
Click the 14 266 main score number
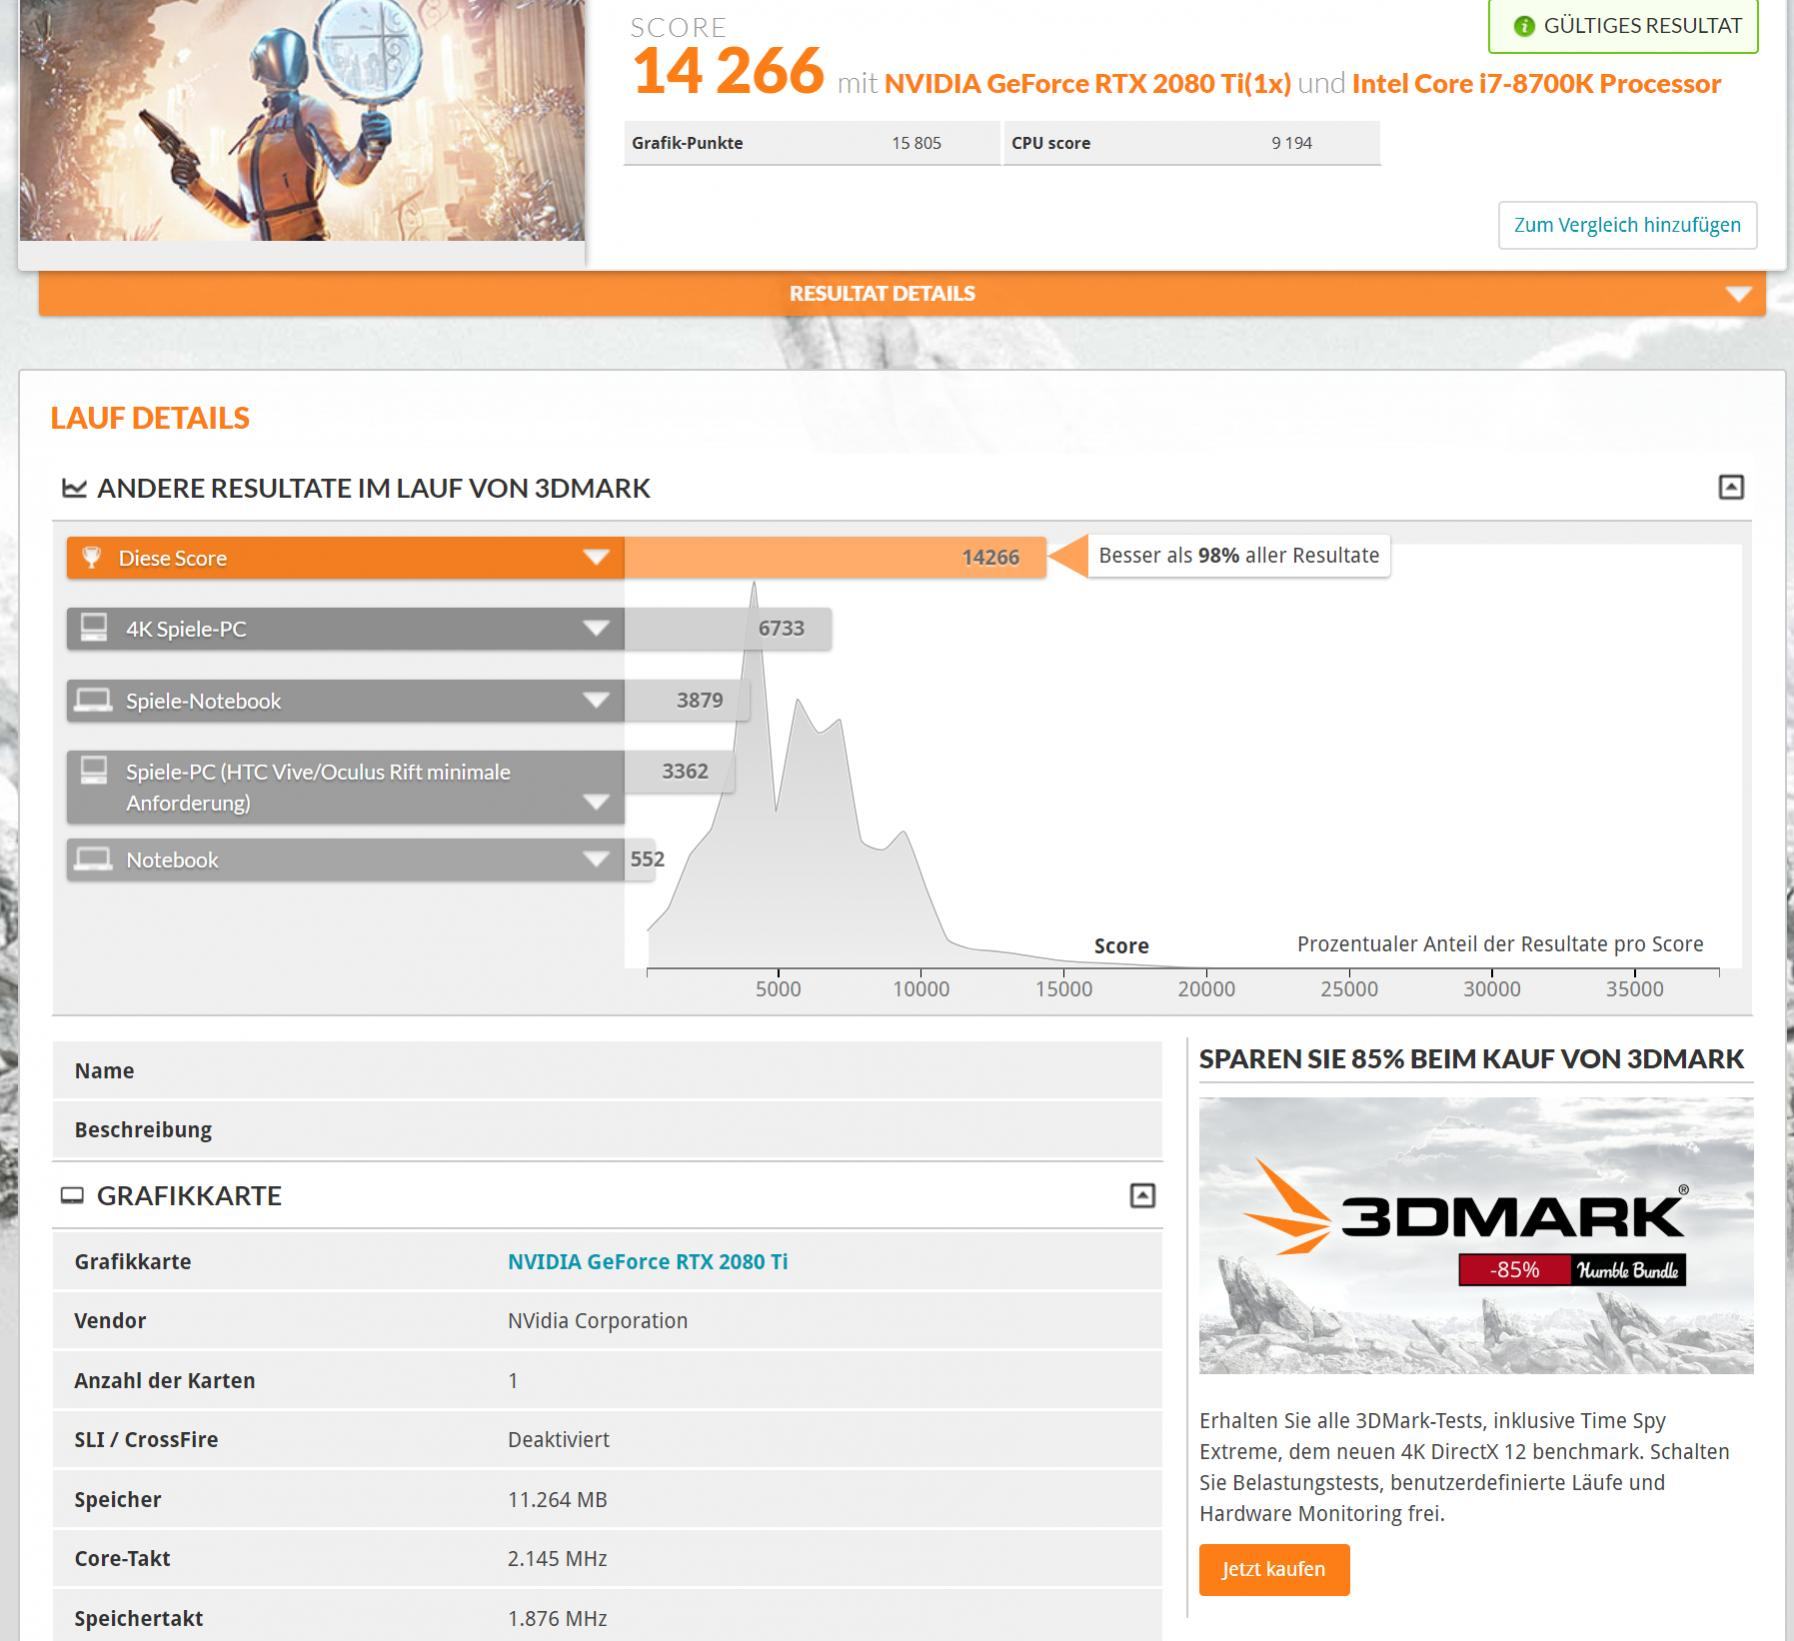click(x=728, y=71)
